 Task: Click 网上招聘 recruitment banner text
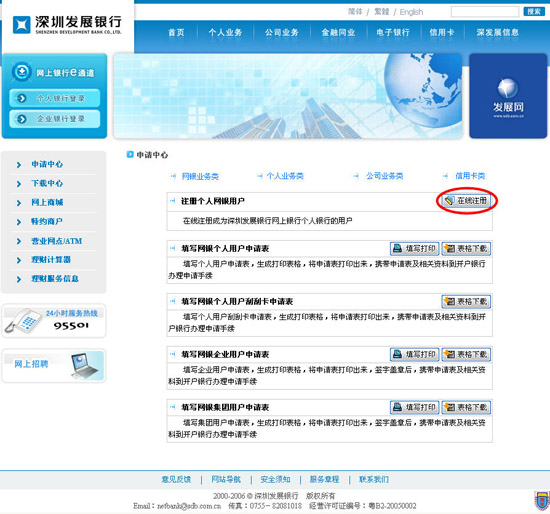pos(31,364)
